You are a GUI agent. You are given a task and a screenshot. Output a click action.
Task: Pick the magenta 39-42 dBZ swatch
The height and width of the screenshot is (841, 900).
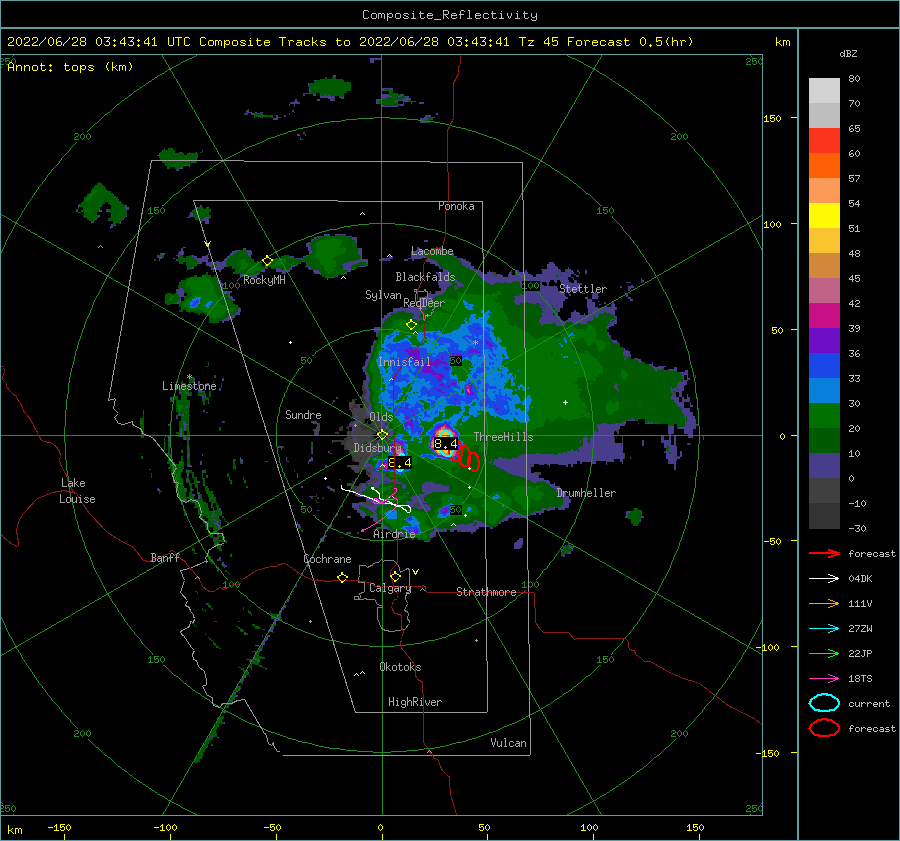pos(824,316)
